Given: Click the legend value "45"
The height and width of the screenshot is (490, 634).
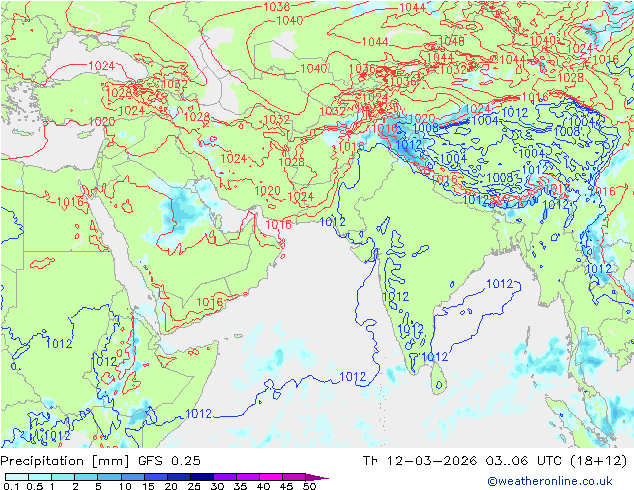Looking at the screenshot, I should pyautogui.click(x=286, y=486).
